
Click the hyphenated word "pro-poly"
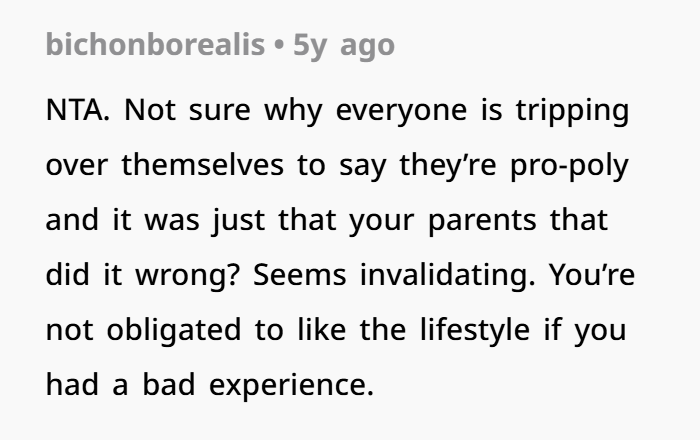570,166
